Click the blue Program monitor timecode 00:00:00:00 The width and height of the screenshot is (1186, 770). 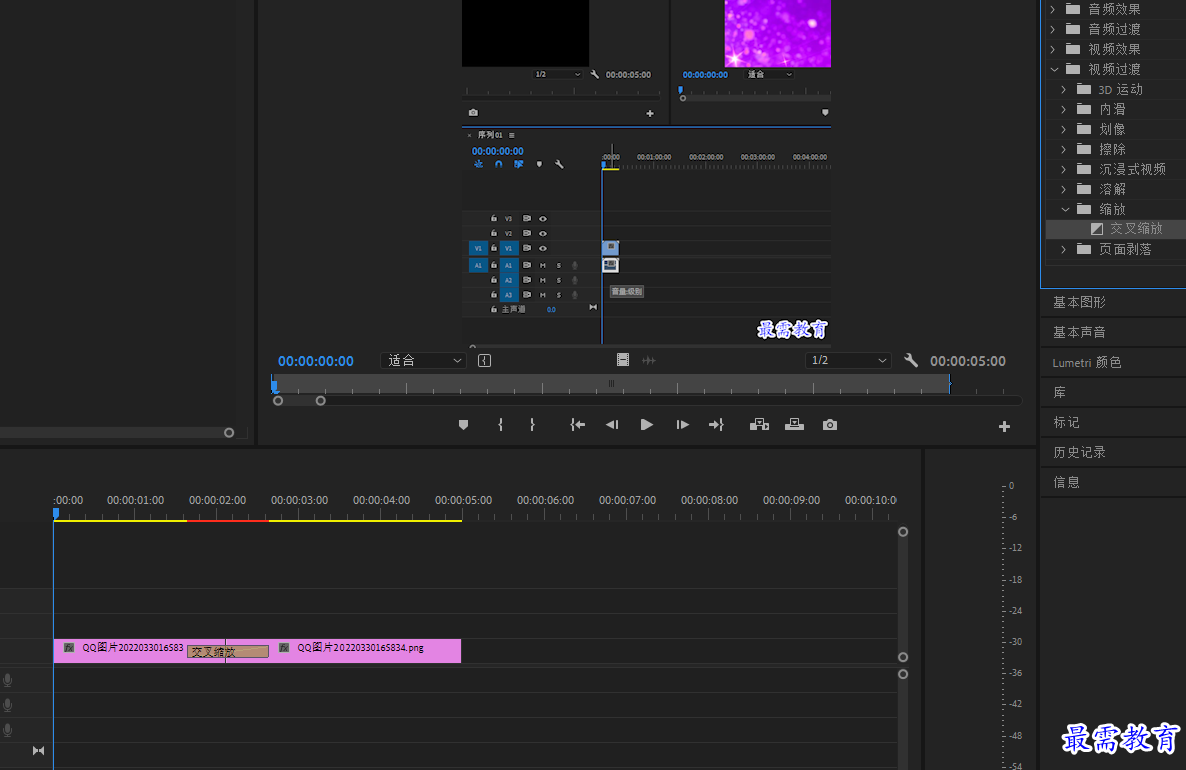[x=315, y=361]
